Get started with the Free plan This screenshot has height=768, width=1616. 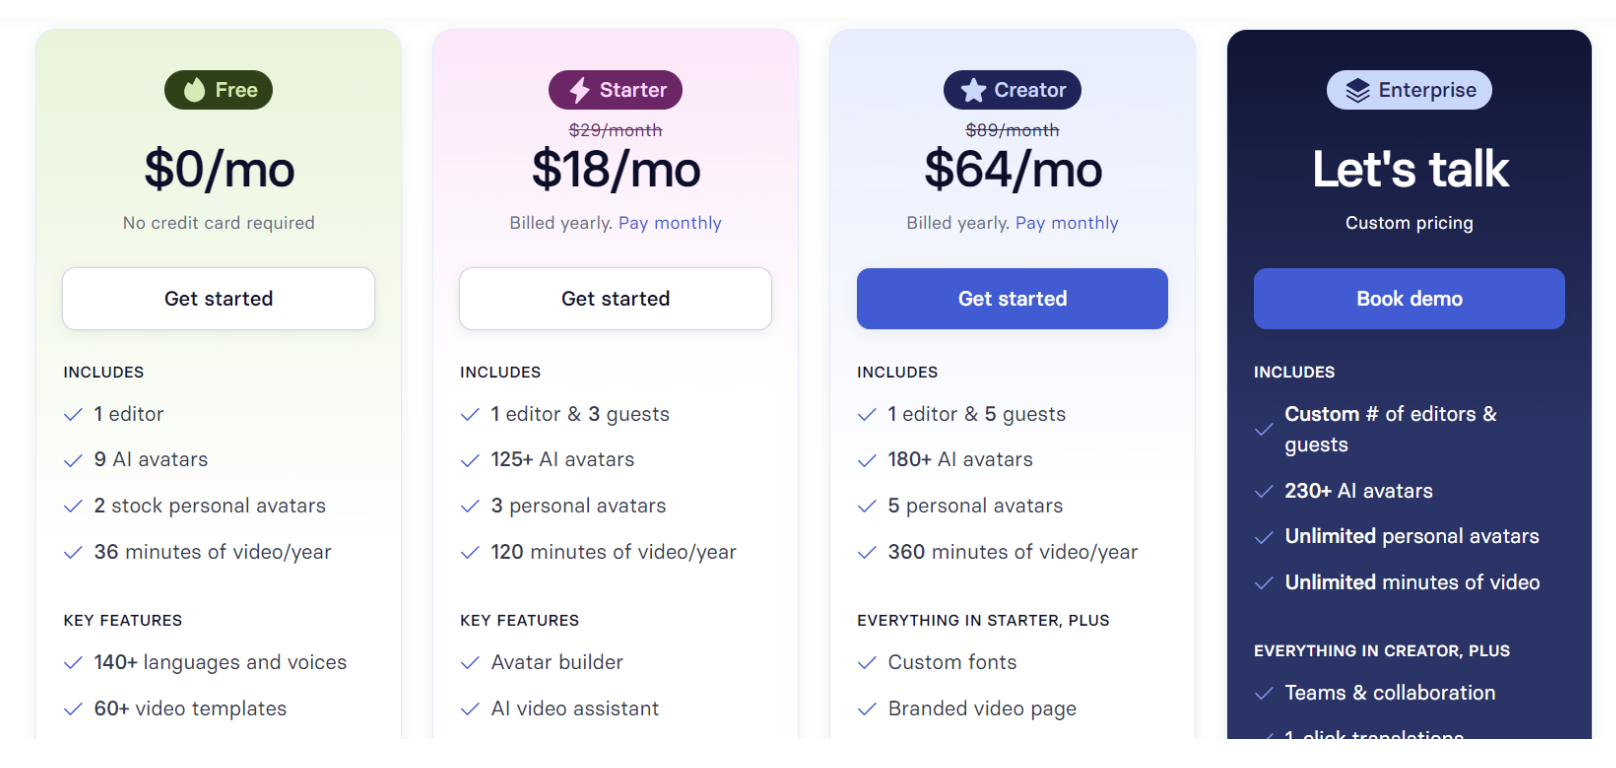(x=218, y=298)
